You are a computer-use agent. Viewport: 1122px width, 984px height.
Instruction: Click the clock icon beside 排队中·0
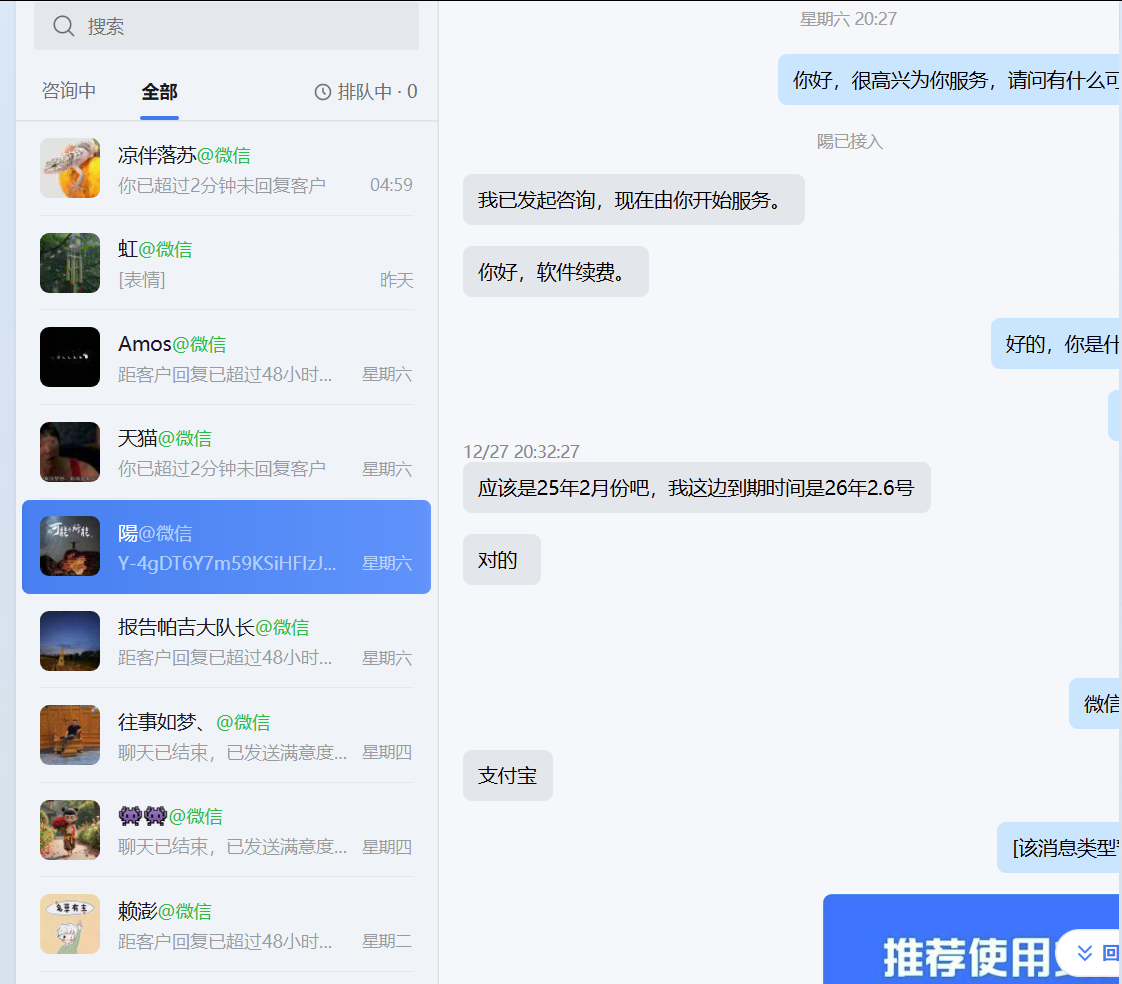coord(321,90)
